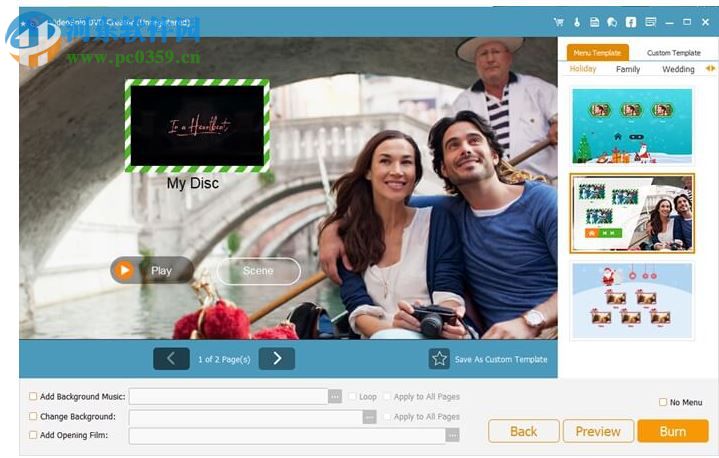
Task: Click the background music path field
Action: pyautogui.click(x=228, y=397)
